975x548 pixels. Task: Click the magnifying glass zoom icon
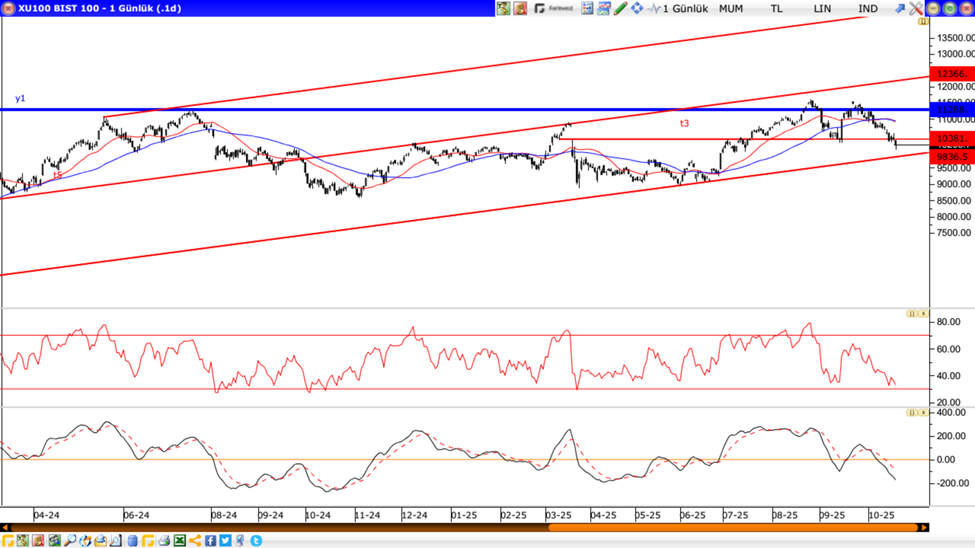[70, 541]
